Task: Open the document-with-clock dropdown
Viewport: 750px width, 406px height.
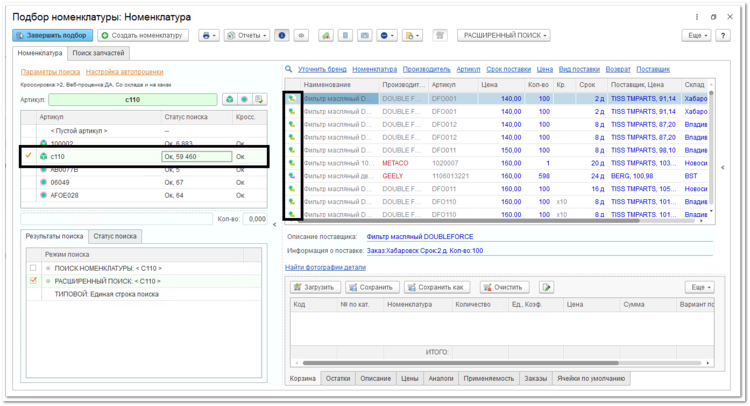Action: click(x=412, y=35)
